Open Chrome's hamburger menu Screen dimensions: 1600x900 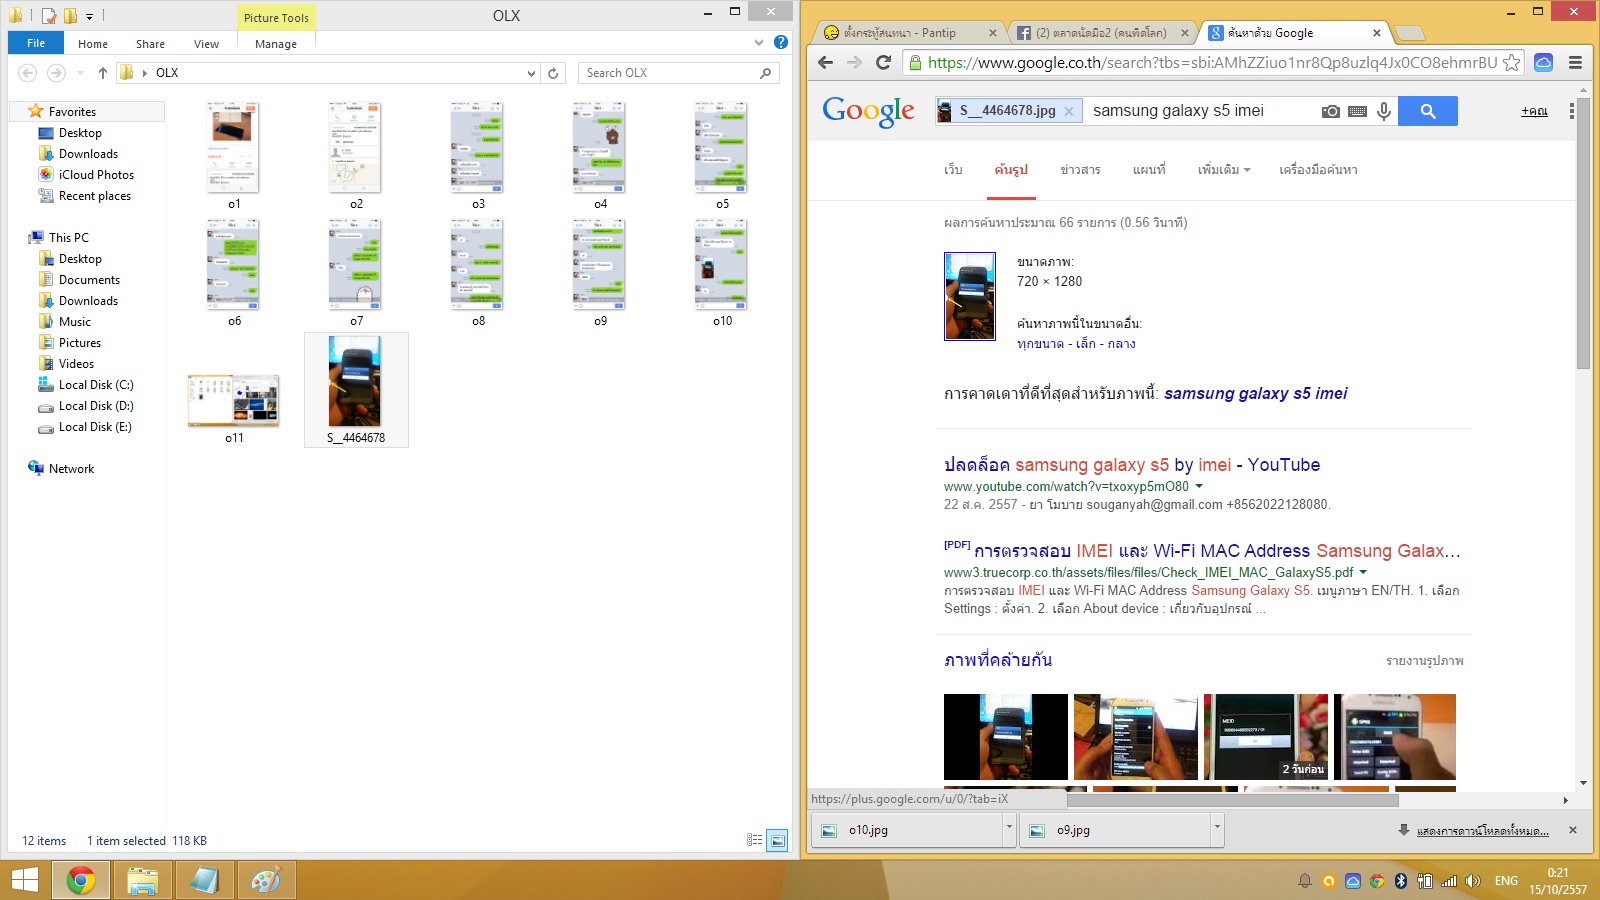1575,62
